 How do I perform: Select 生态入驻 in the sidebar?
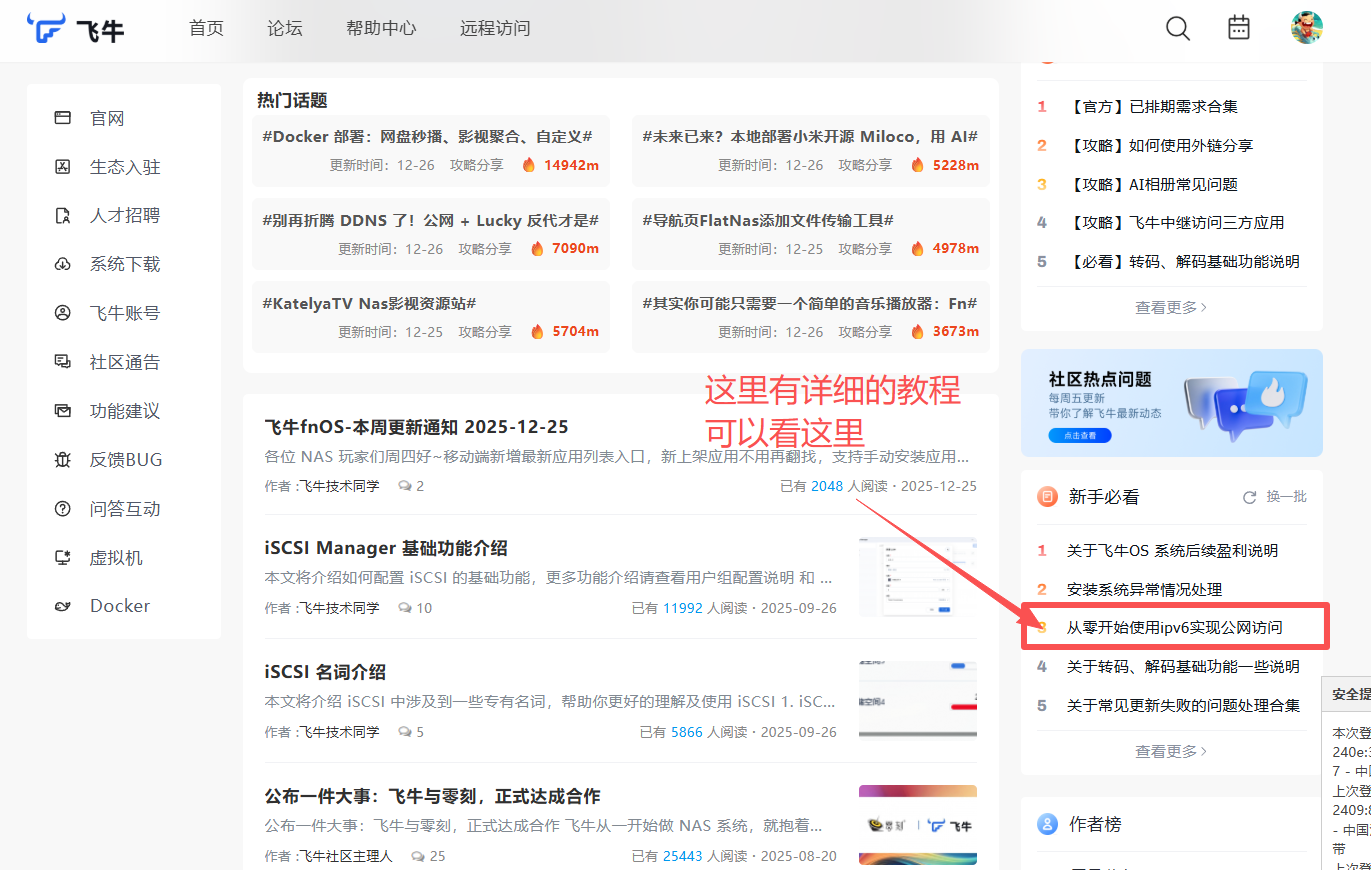[x=125, y=167]
